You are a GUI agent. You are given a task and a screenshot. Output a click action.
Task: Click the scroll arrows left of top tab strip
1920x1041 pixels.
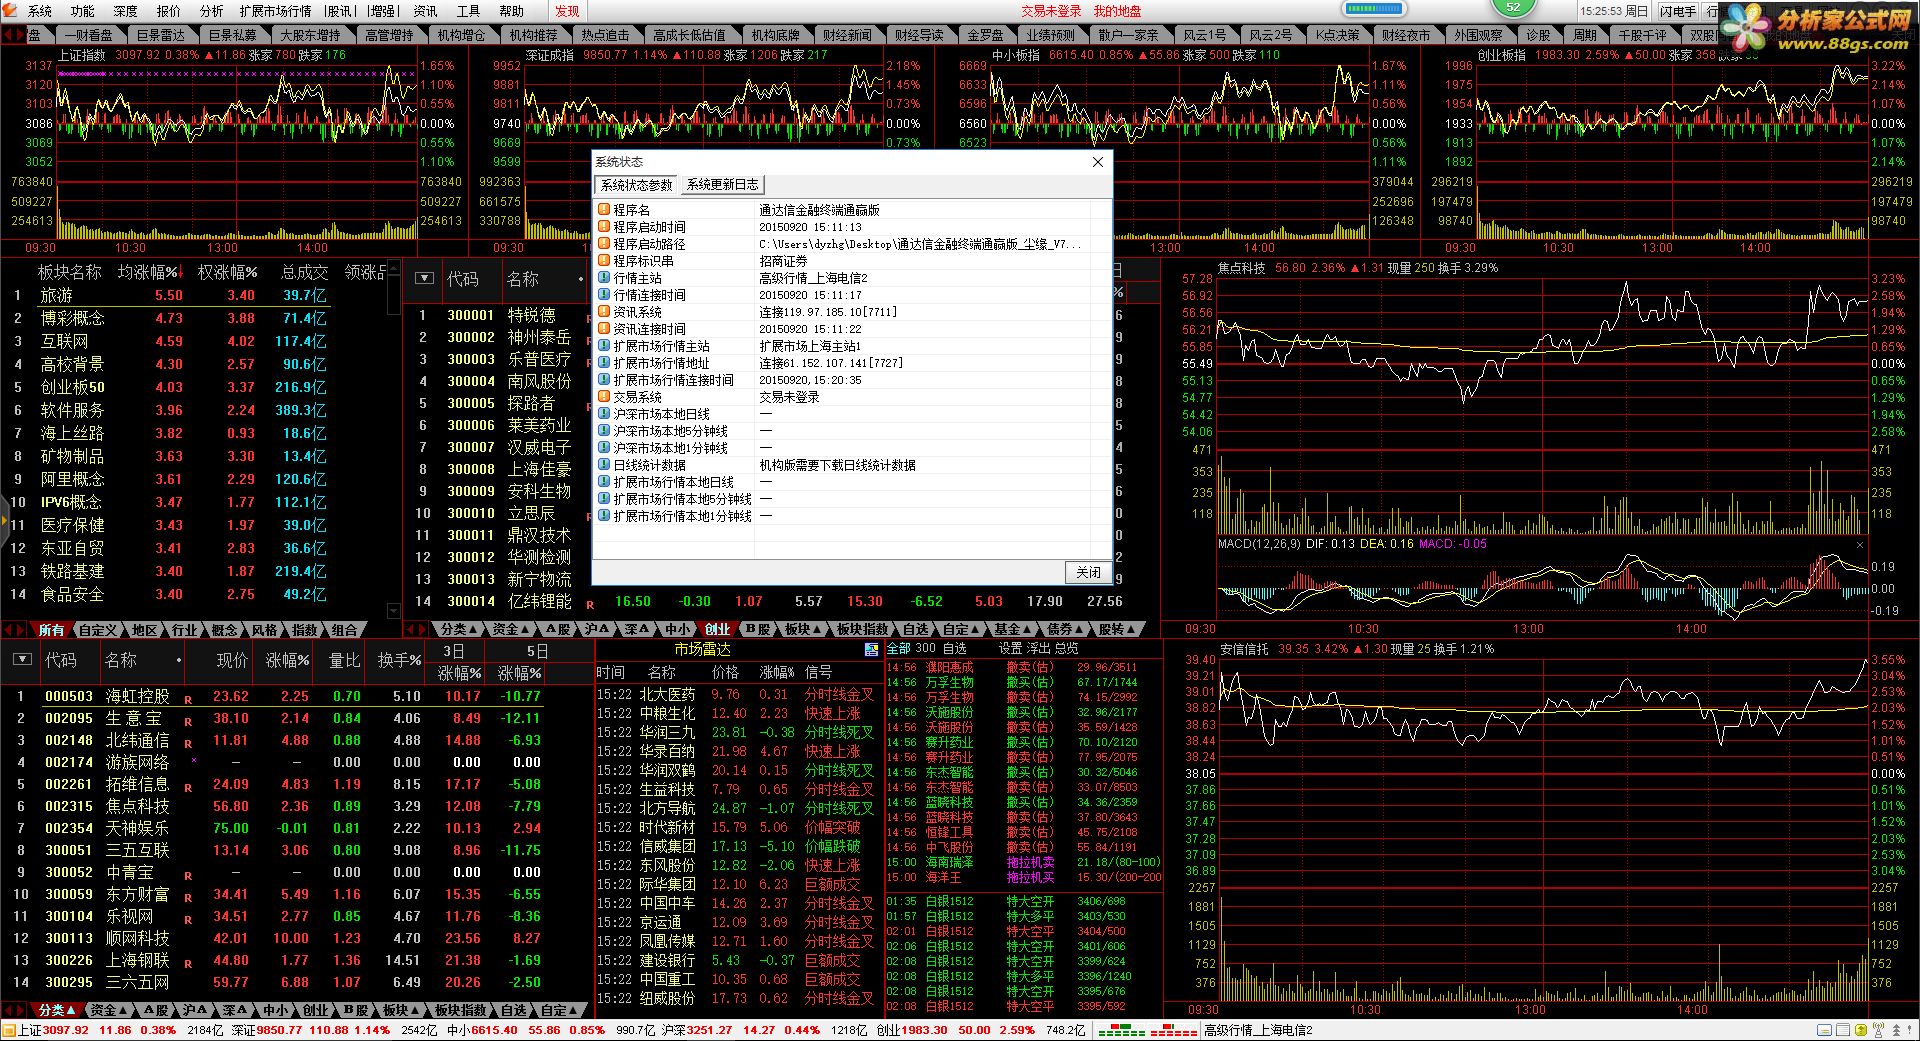pos(12,35)
